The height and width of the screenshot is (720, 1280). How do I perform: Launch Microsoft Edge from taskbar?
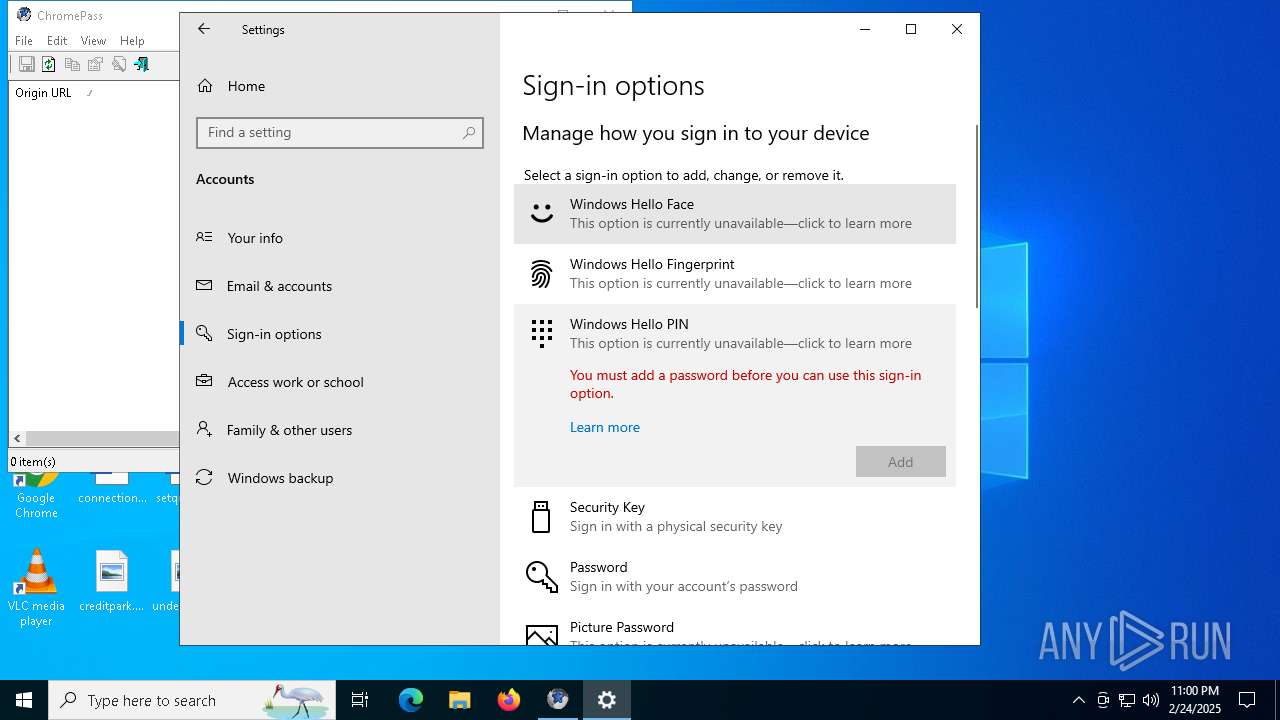[411, 700]
